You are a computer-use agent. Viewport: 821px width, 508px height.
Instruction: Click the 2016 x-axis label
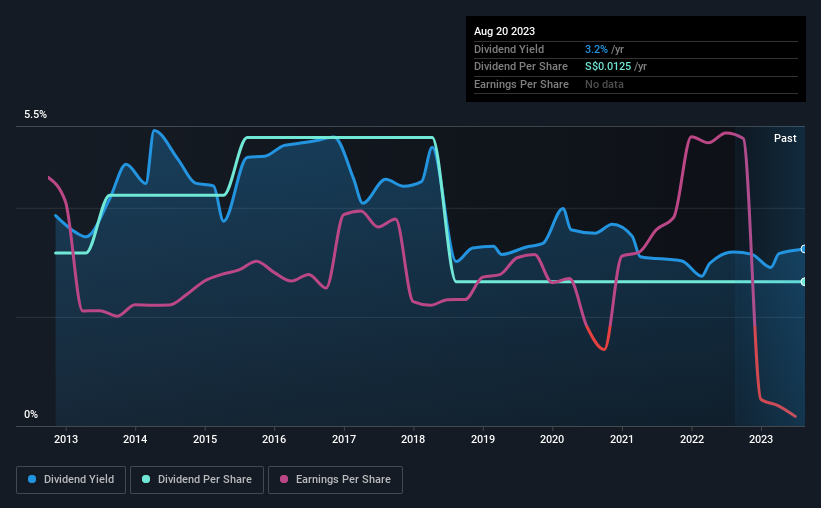point(274,439)
